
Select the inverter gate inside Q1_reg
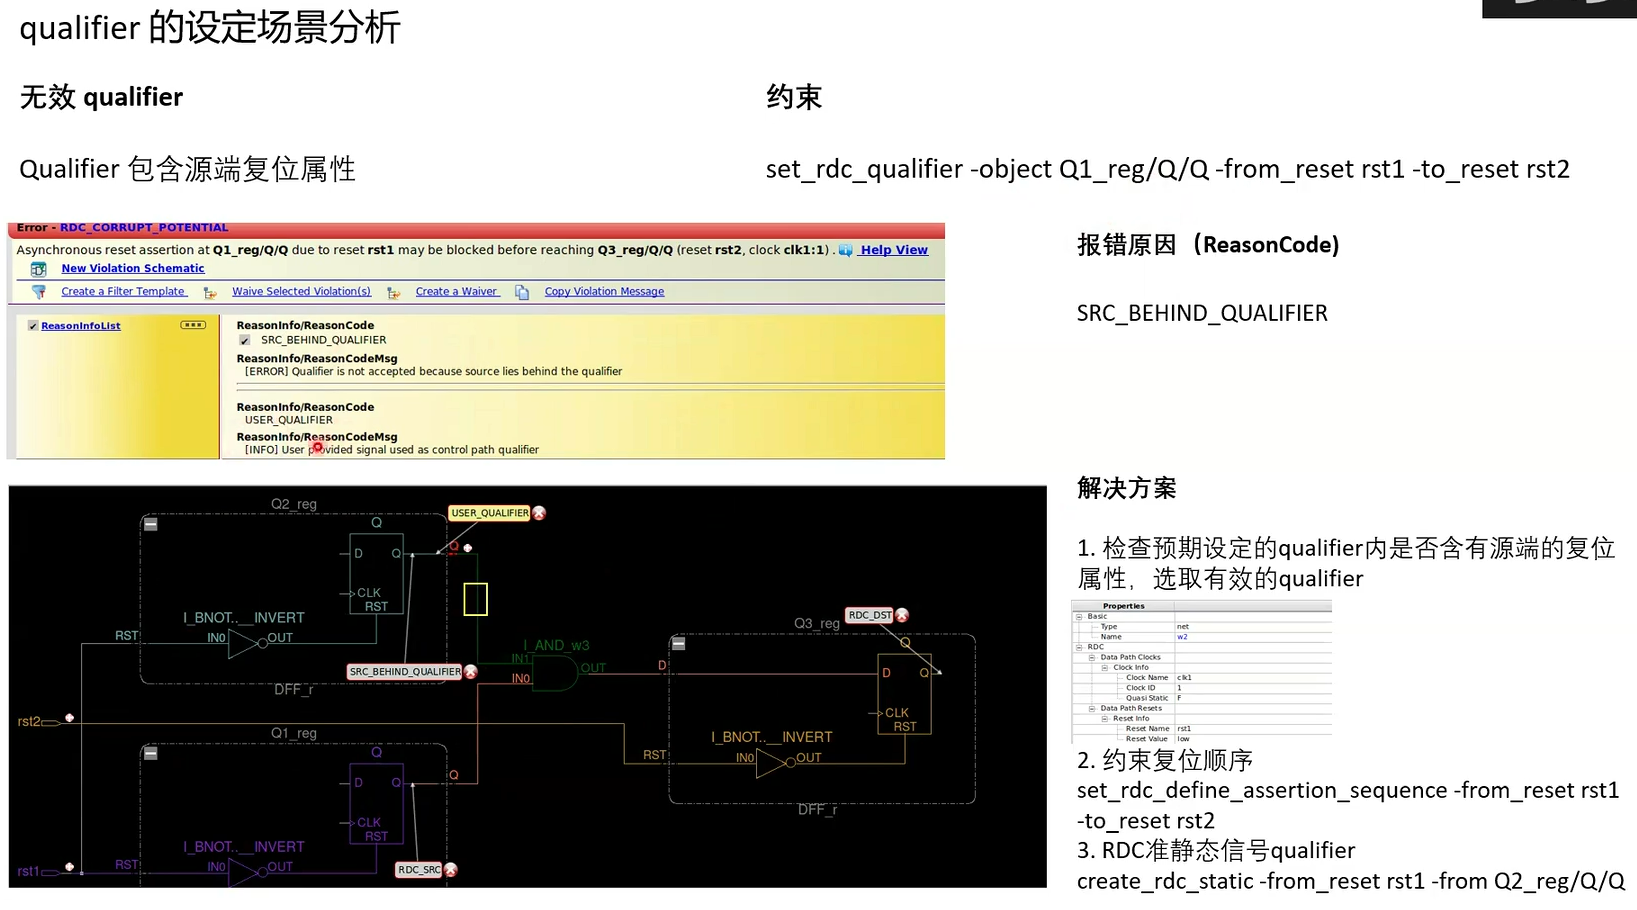[x=246, y=873]
